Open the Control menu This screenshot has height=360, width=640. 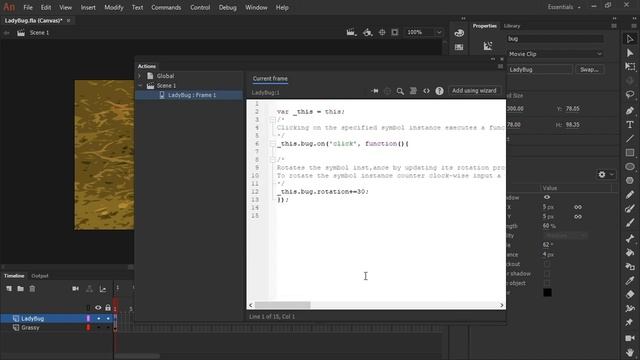tap(200, 7)
